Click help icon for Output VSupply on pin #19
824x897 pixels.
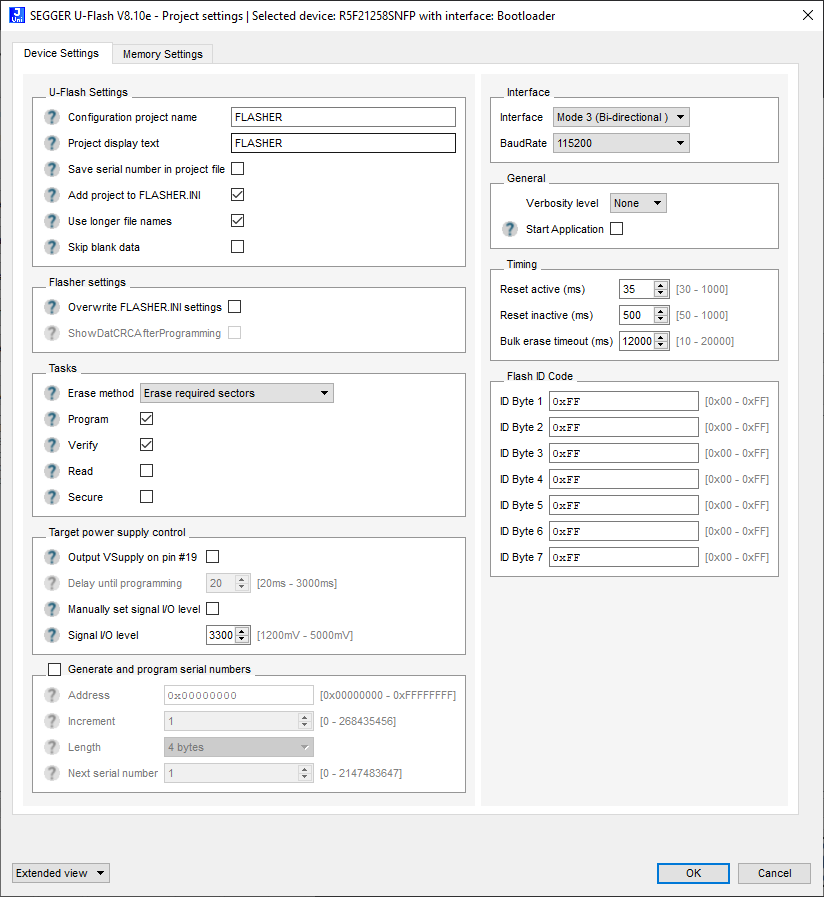point(52,557)
